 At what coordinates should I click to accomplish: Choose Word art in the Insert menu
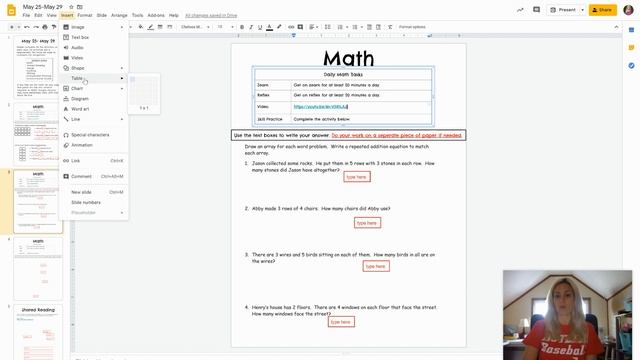[93, 109]
